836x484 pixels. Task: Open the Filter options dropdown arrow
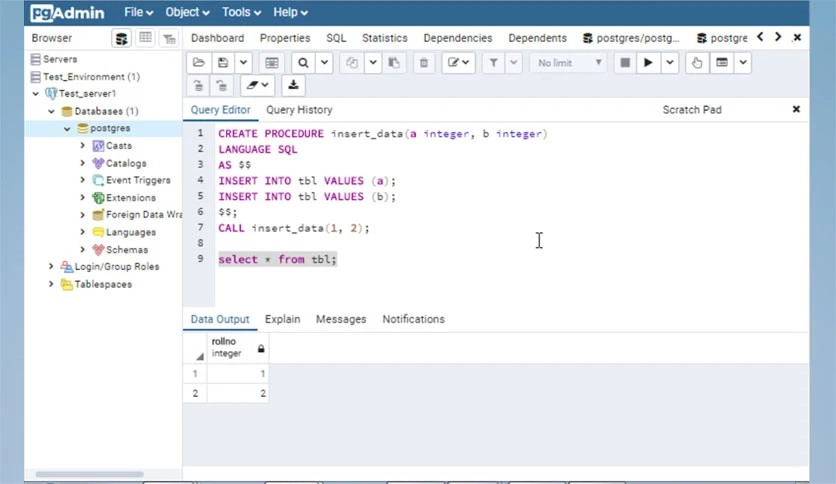pyautogui.click(x=513, y=63)
